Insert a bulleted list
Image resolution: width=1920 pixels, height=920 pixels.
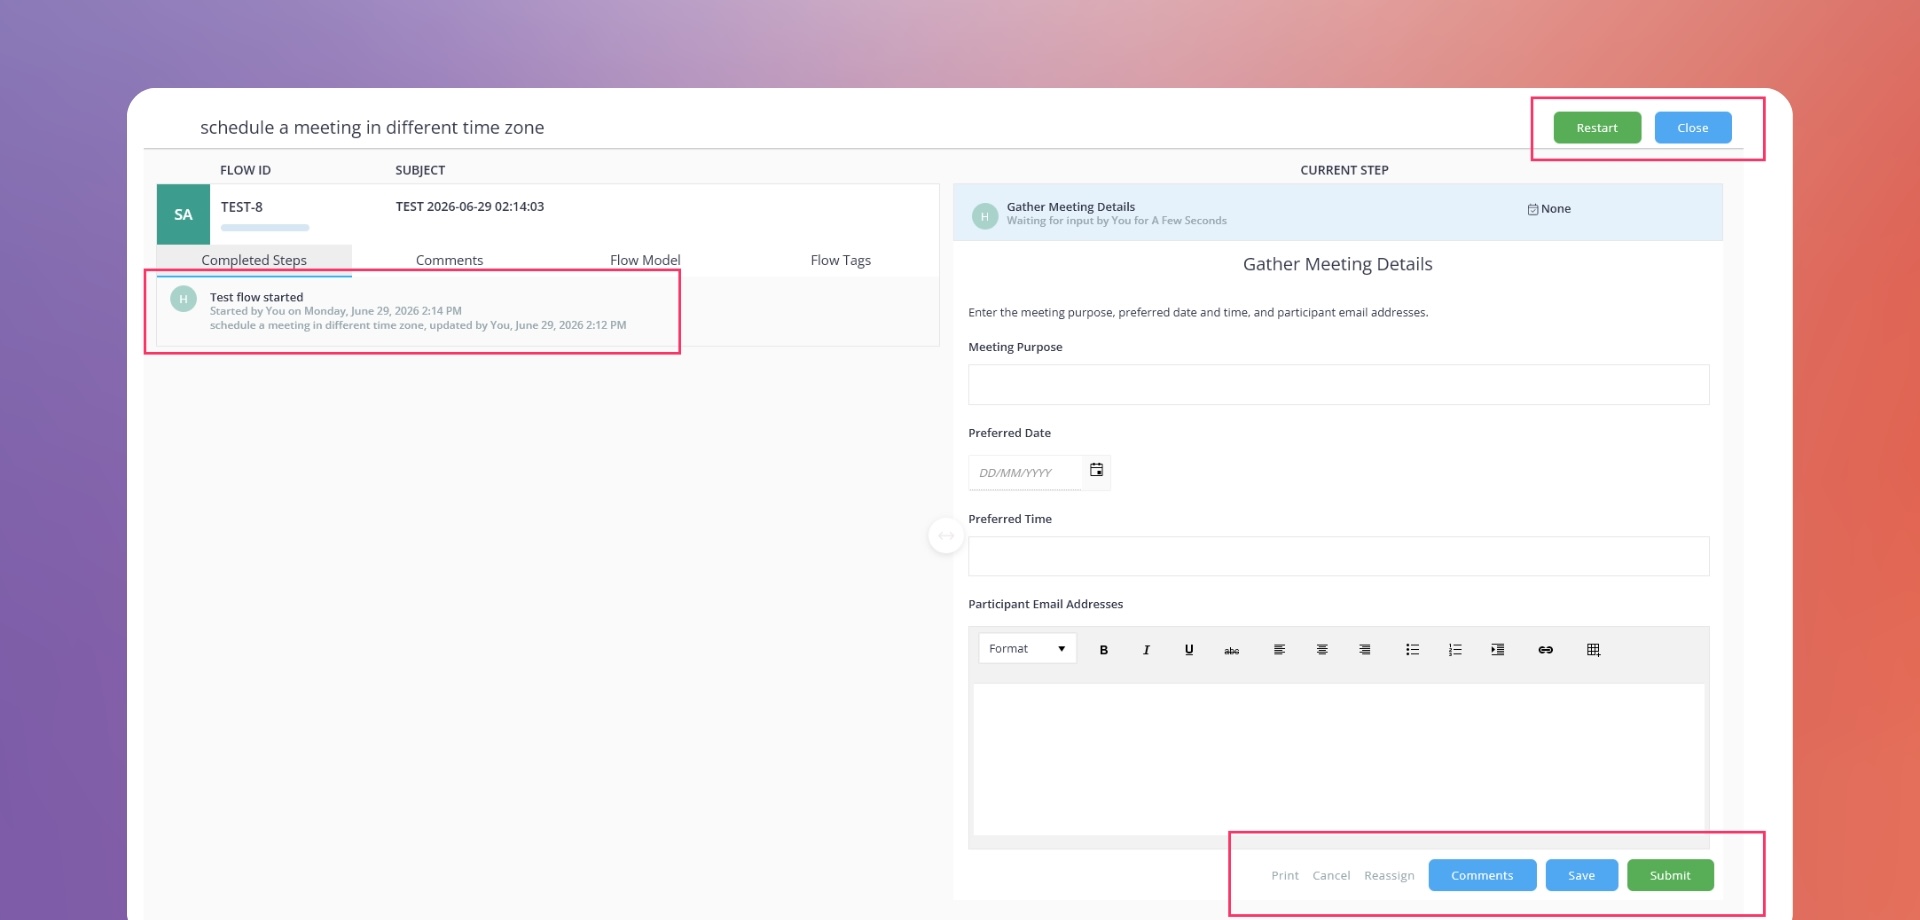[x=1412, y=650]
